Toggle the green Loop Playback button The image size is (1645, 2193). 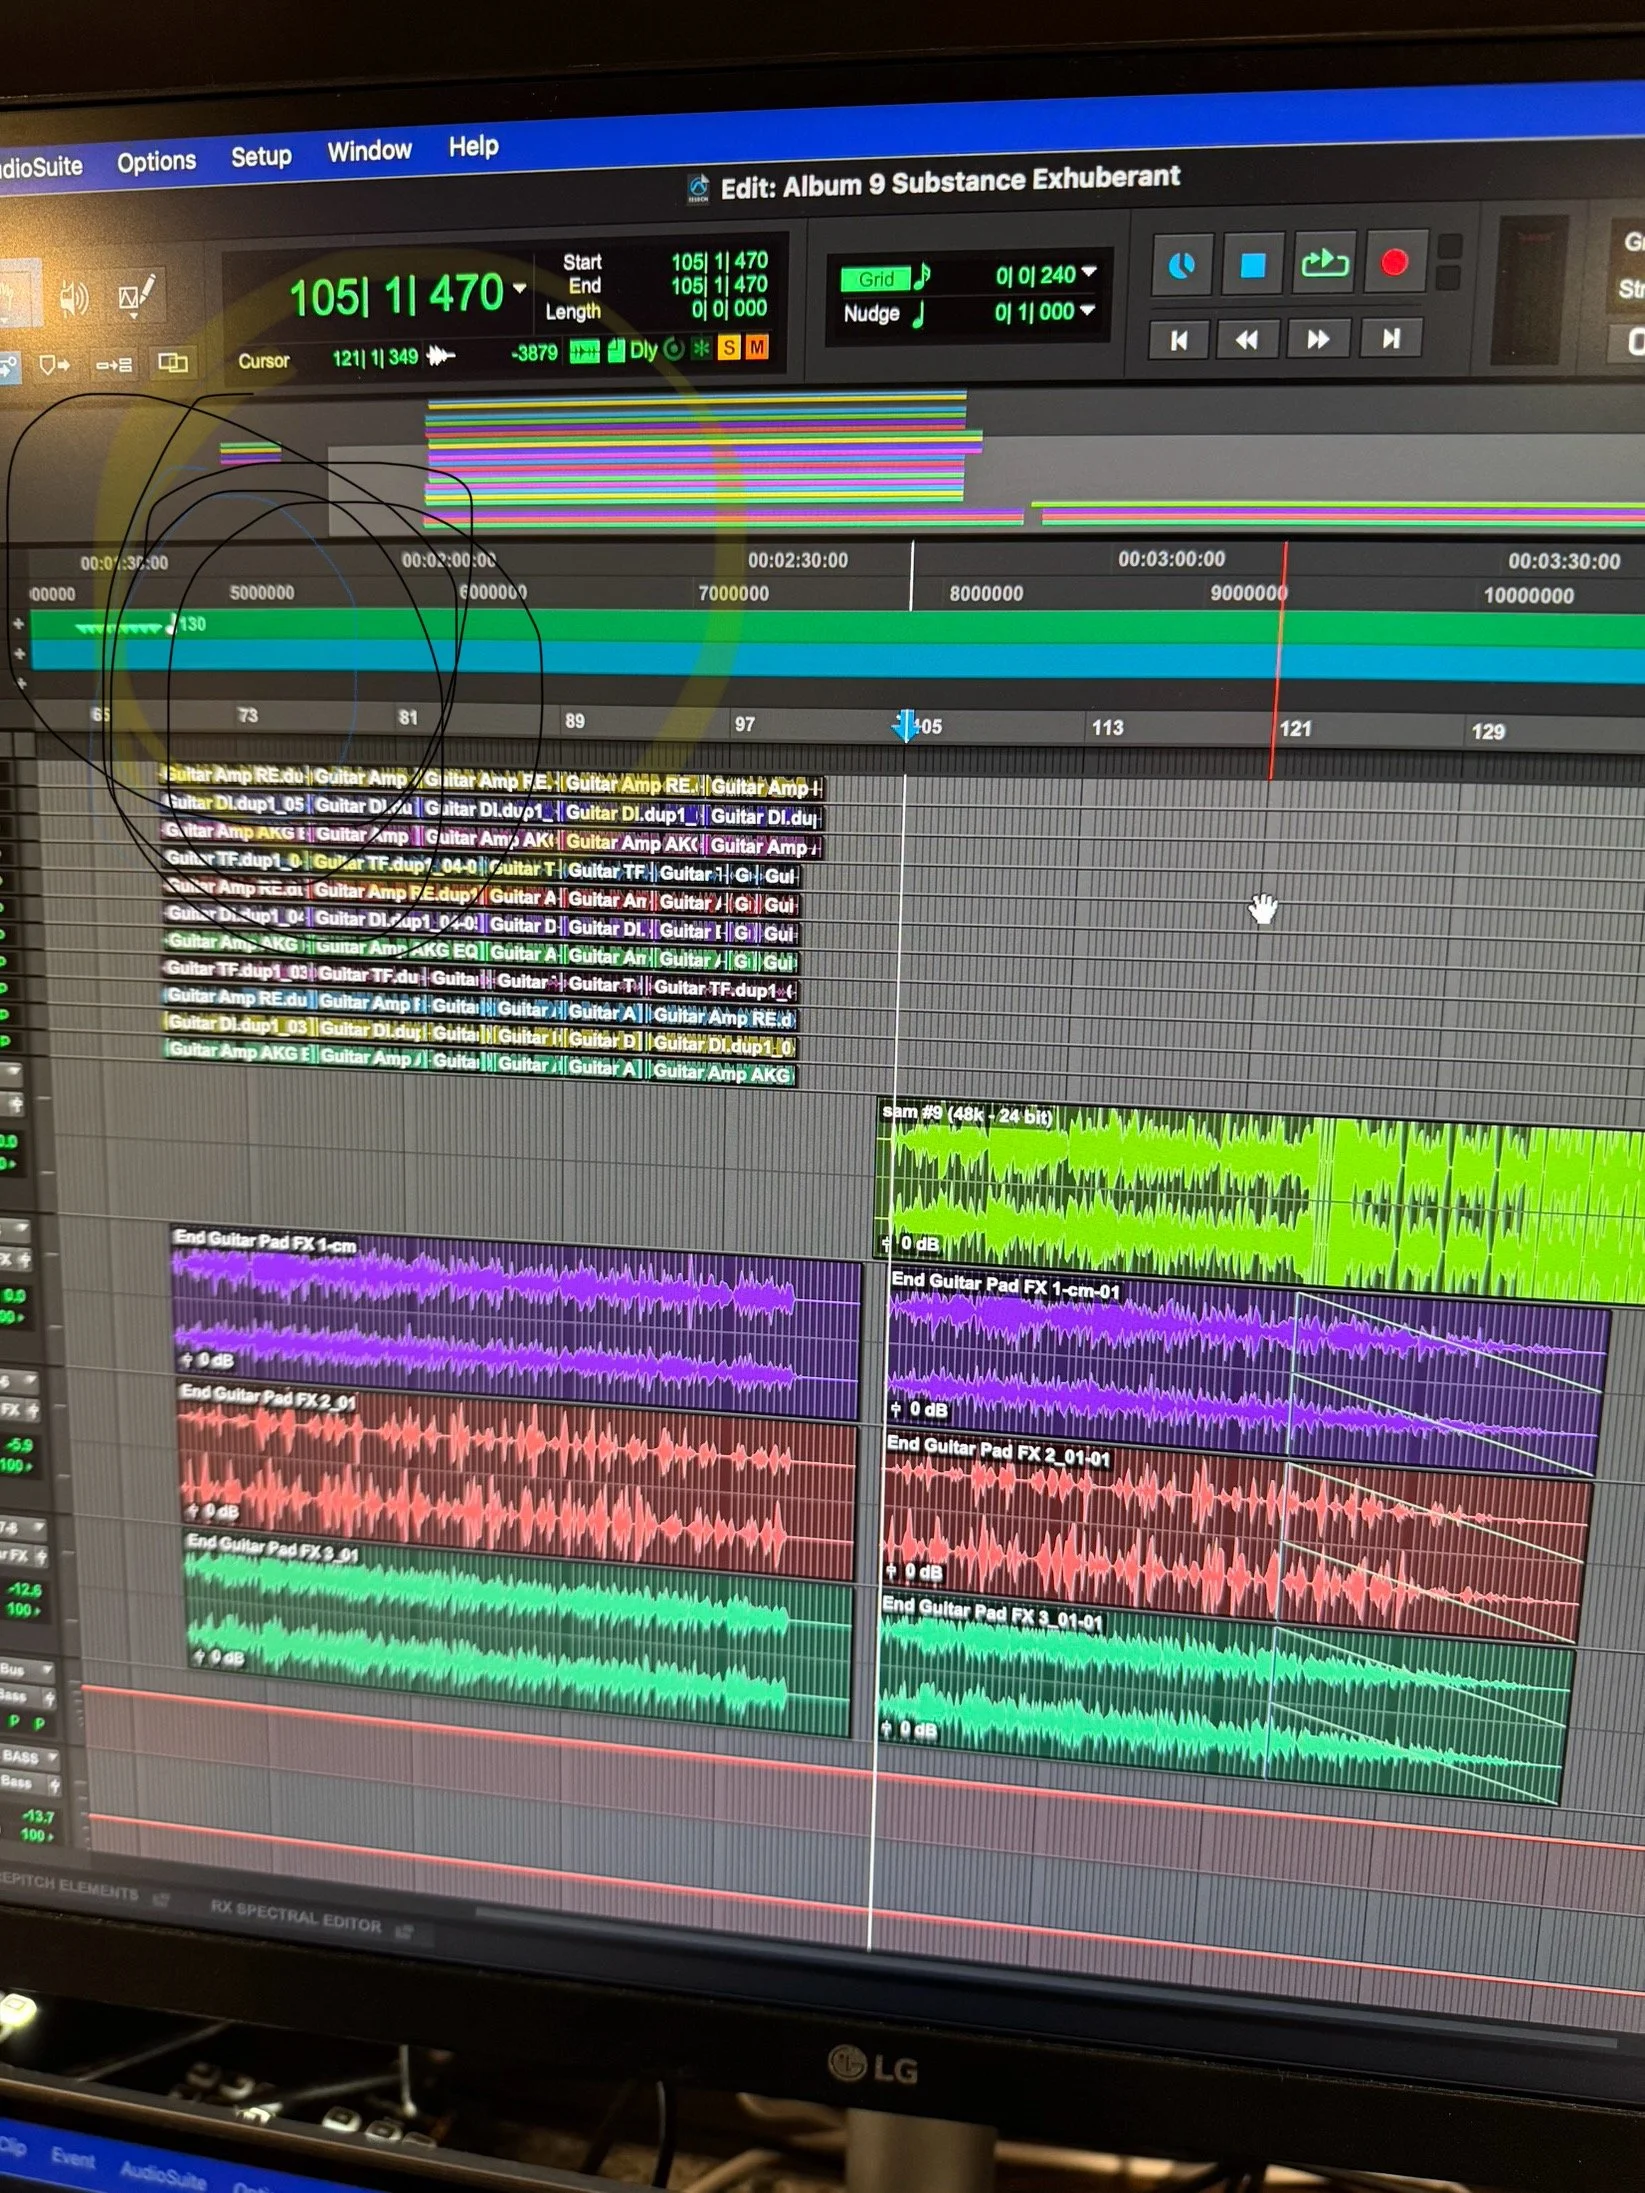point(1323,263)
